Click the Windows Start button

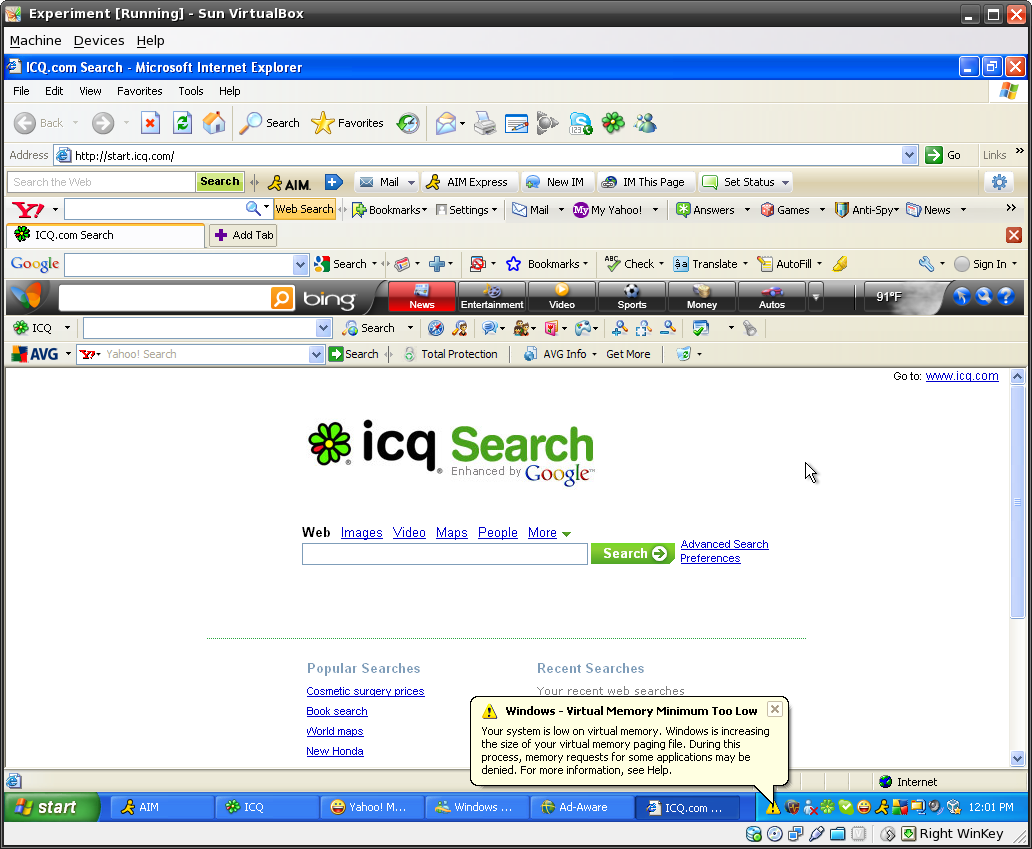[x=53, y=807]
